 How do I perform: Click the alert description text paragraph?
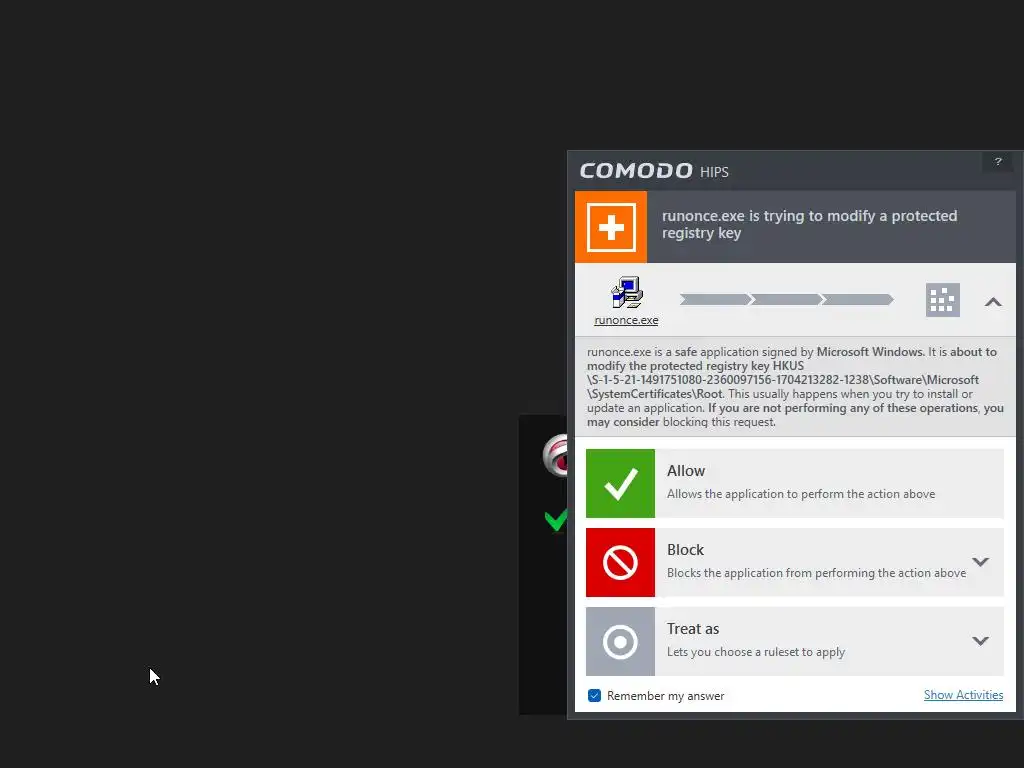click(795, 387)
